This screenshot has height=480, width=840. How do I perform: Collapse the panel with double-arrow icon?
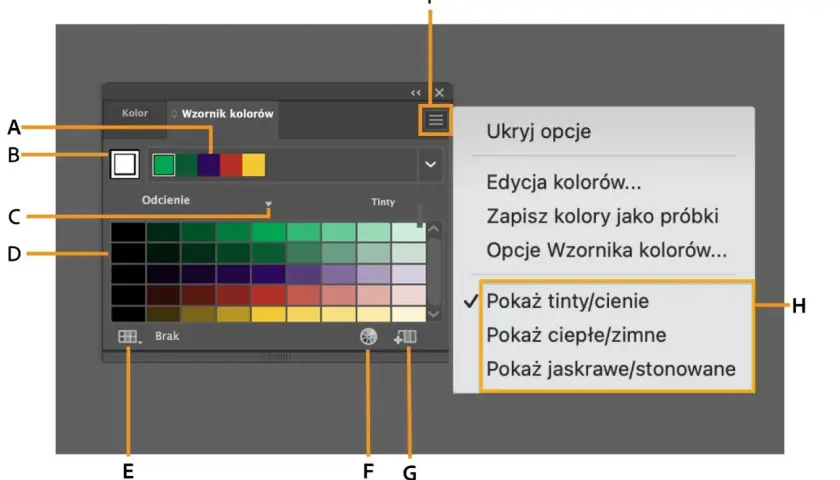click(x=416, y=93)
